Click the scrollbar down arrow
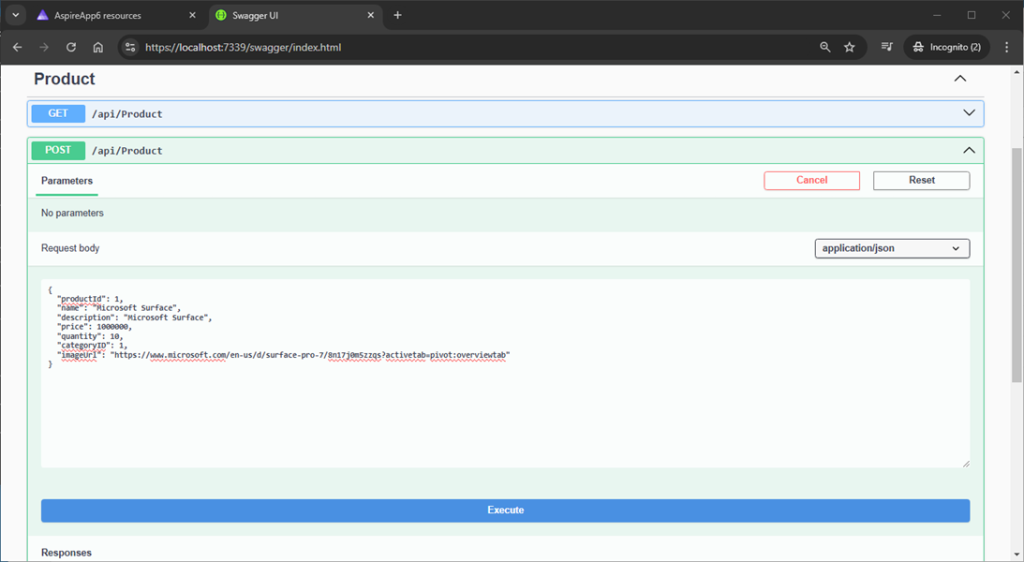This screenshot has height=562, width=1024. click(x=1017, y=555)
